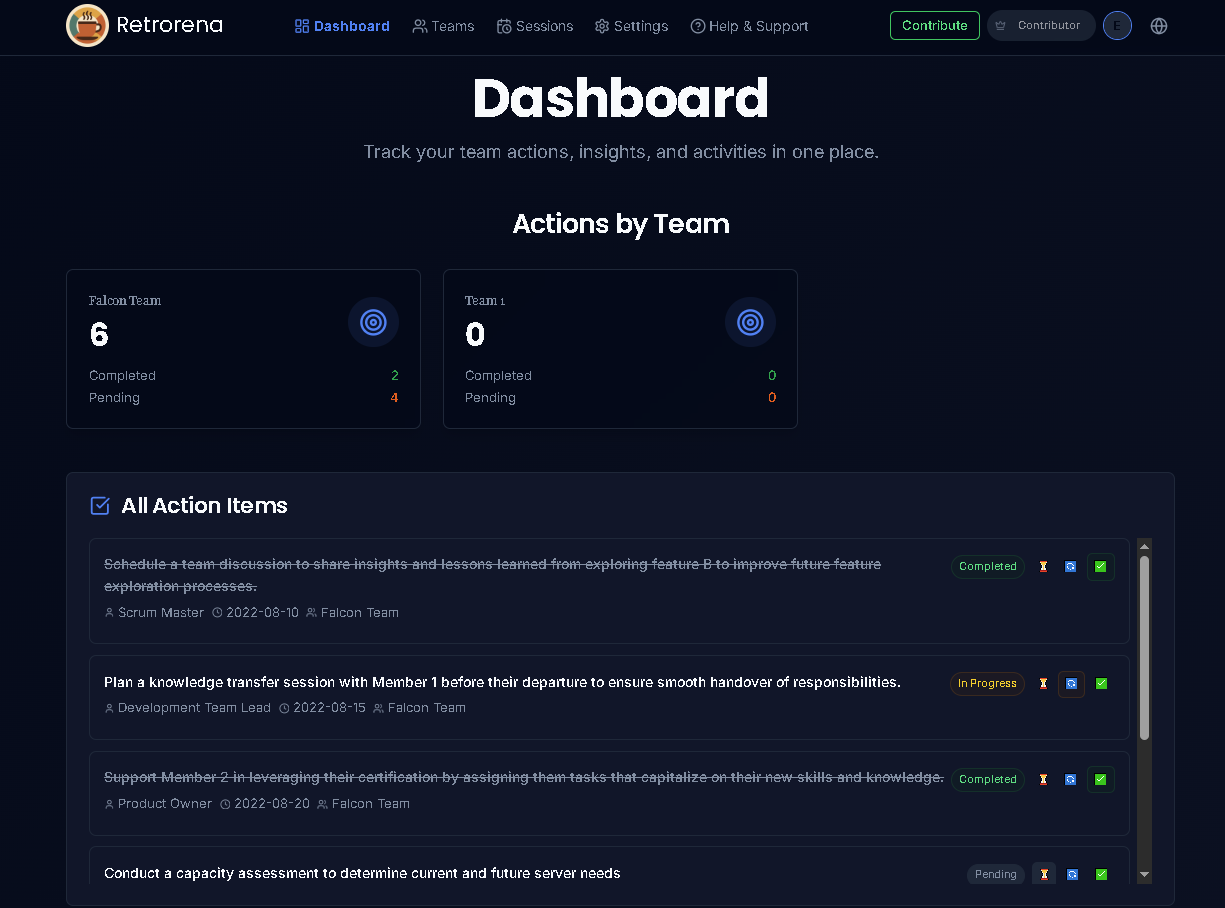The height and width of the screenshot is (908, 1225).
Task: Click the target icon on Falcon Team card
Action: (373, 322)
